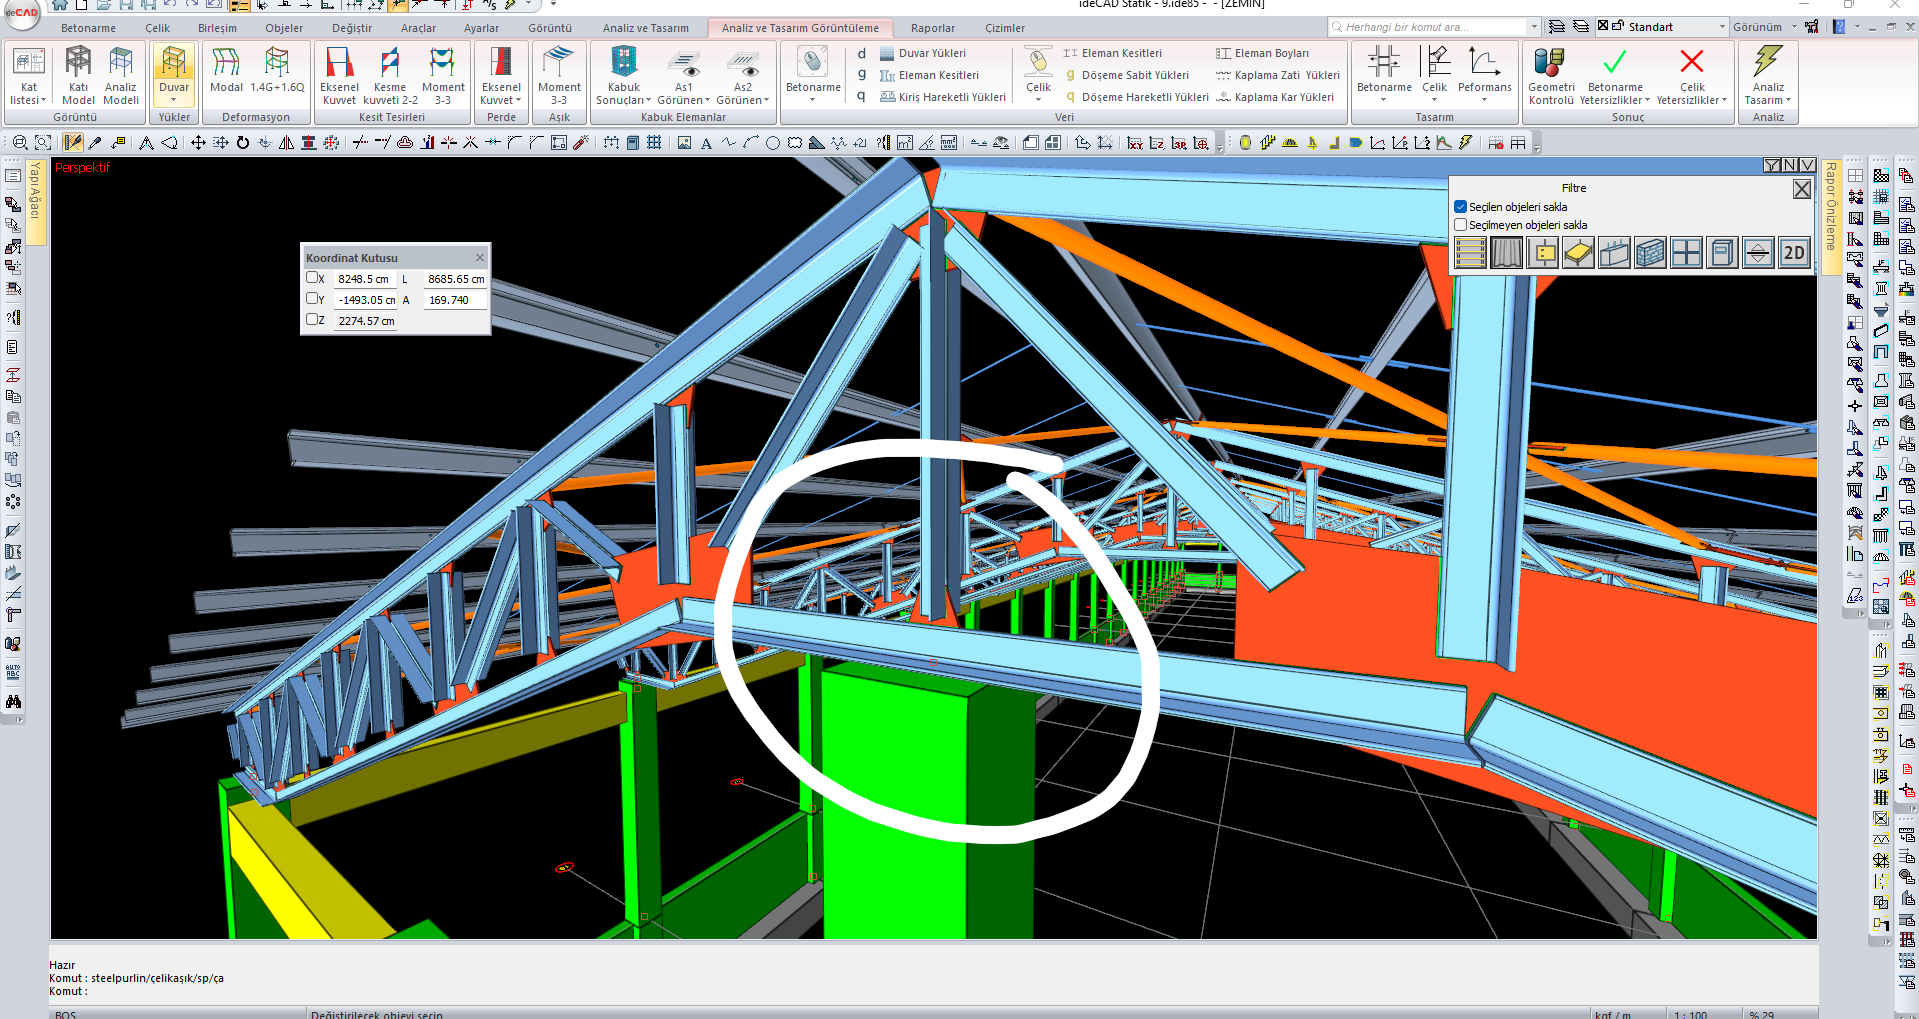Screen dimensions: 1919x1019
Task: Close the Filtre panel
Action: tap(1802, 189)
